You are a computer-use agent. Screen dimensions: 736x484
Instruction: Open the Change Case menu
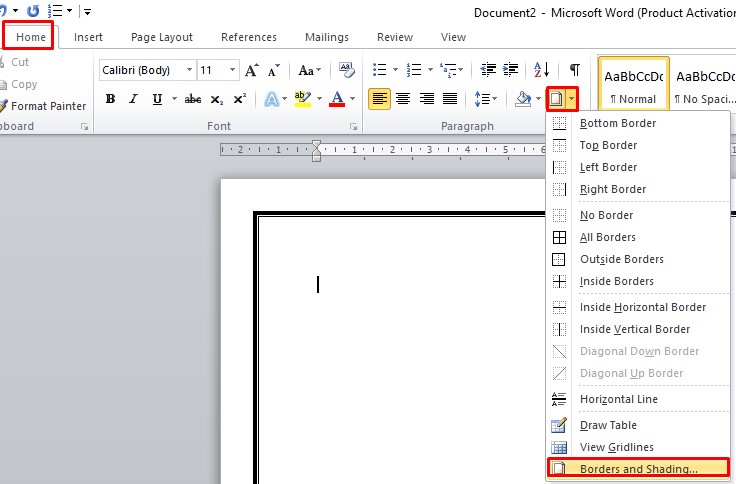[x=310, y=70]
